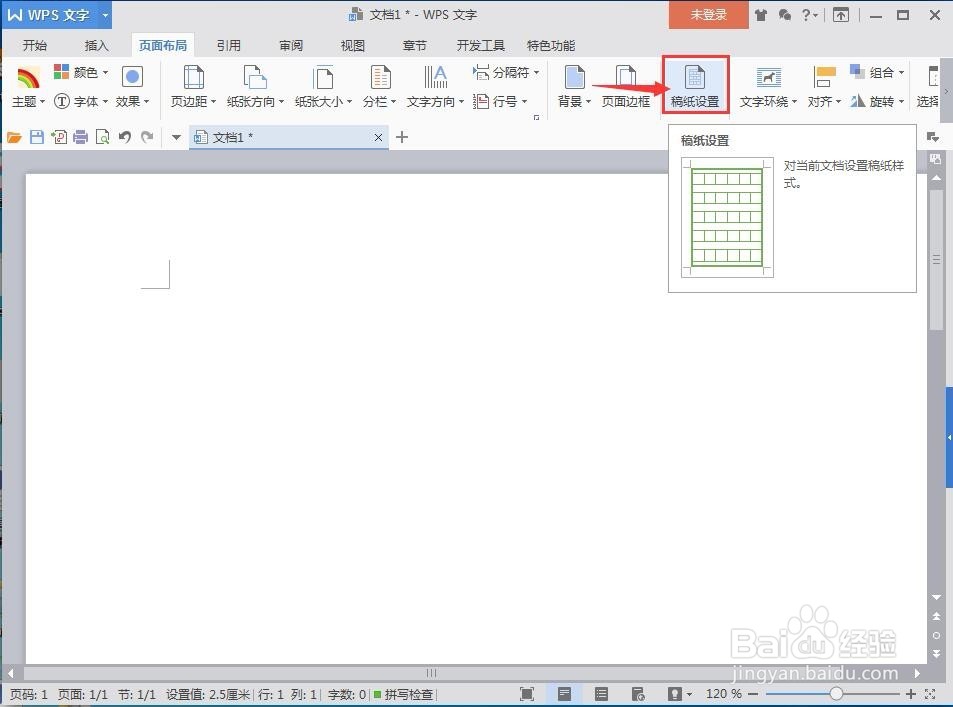Switch to the 引用 tab
Screen dimensions: 953x707
click(x=229, y=46)
